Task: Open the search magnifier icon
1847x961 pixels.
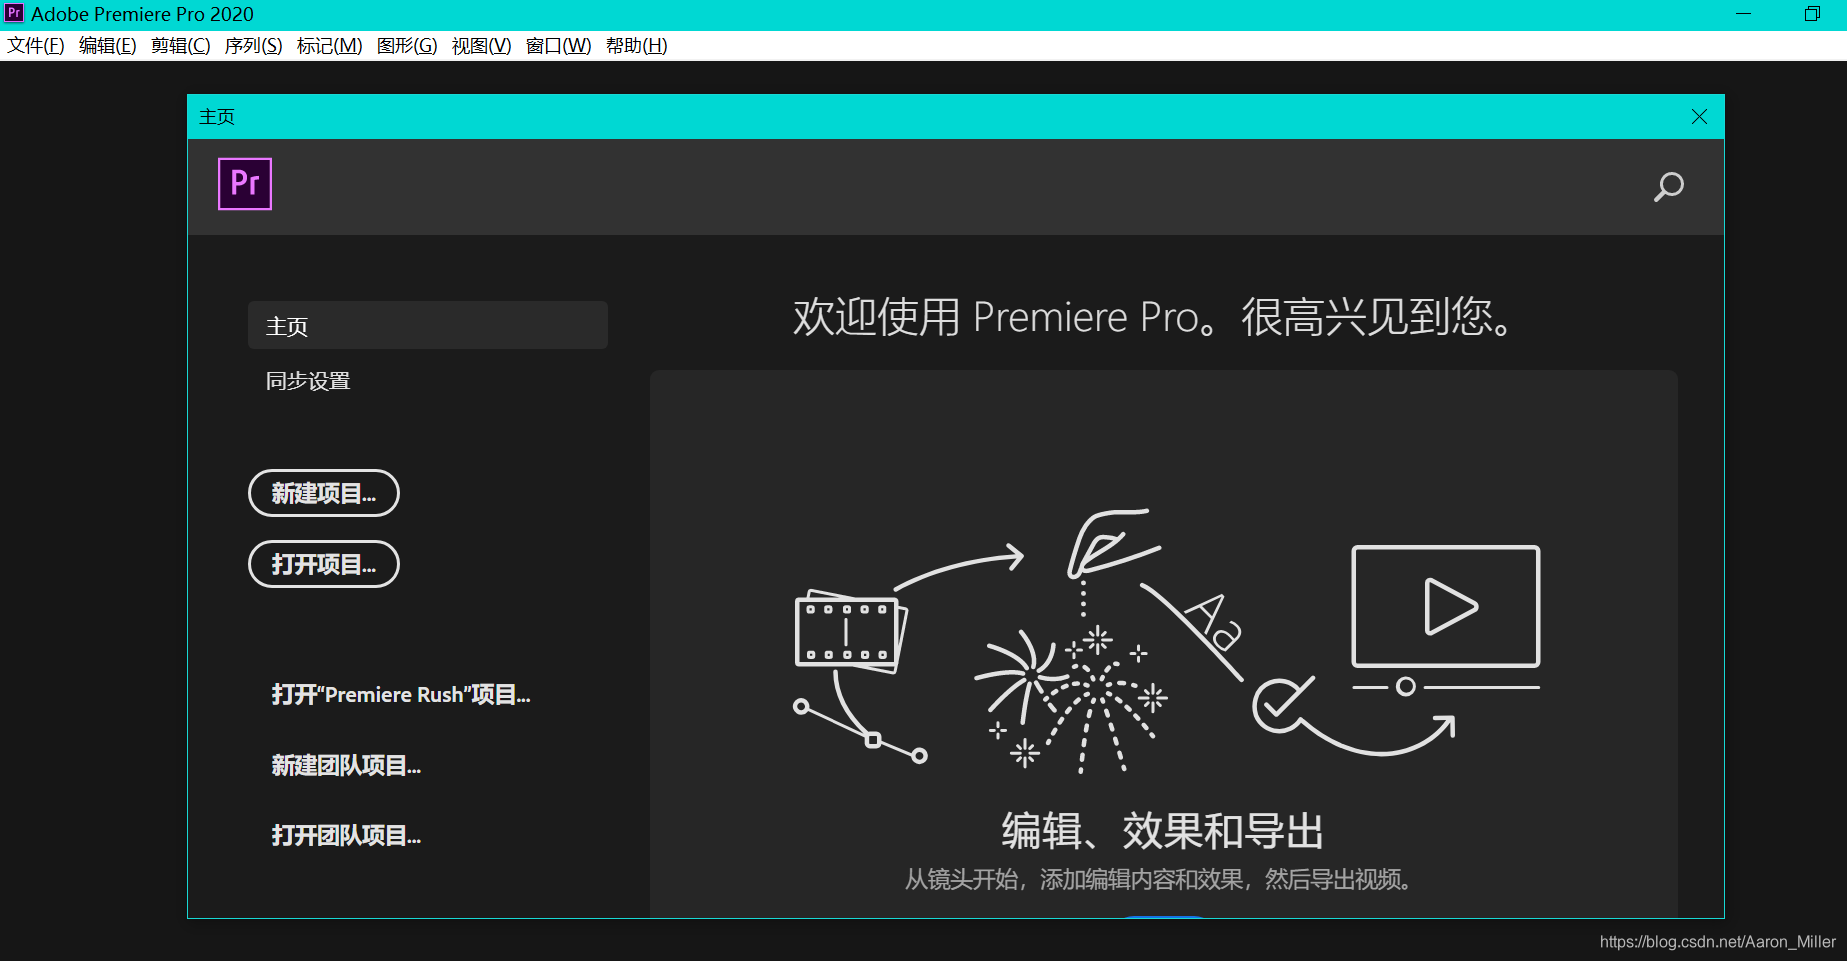Action: (x=1668, y=187)
